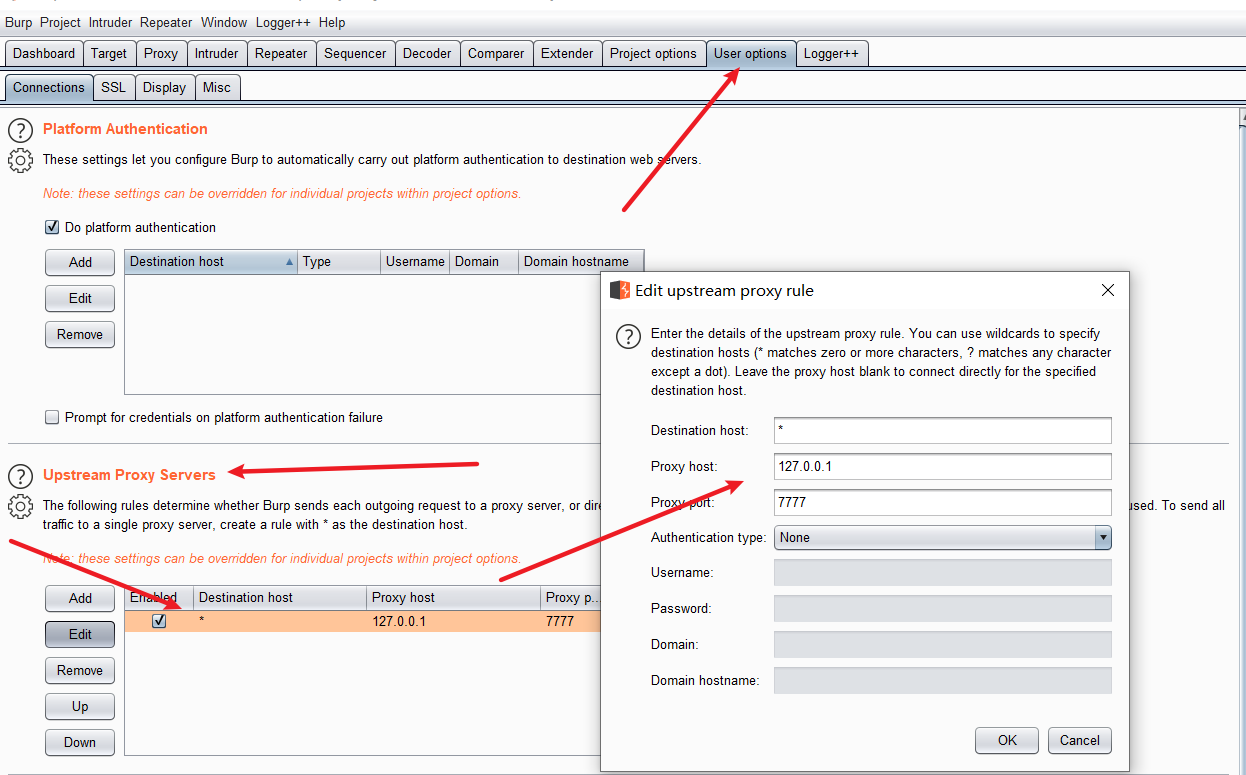1246x775 pixels.
Task: Click Enabled column header in proxy table
Action: tap(159, 598)
